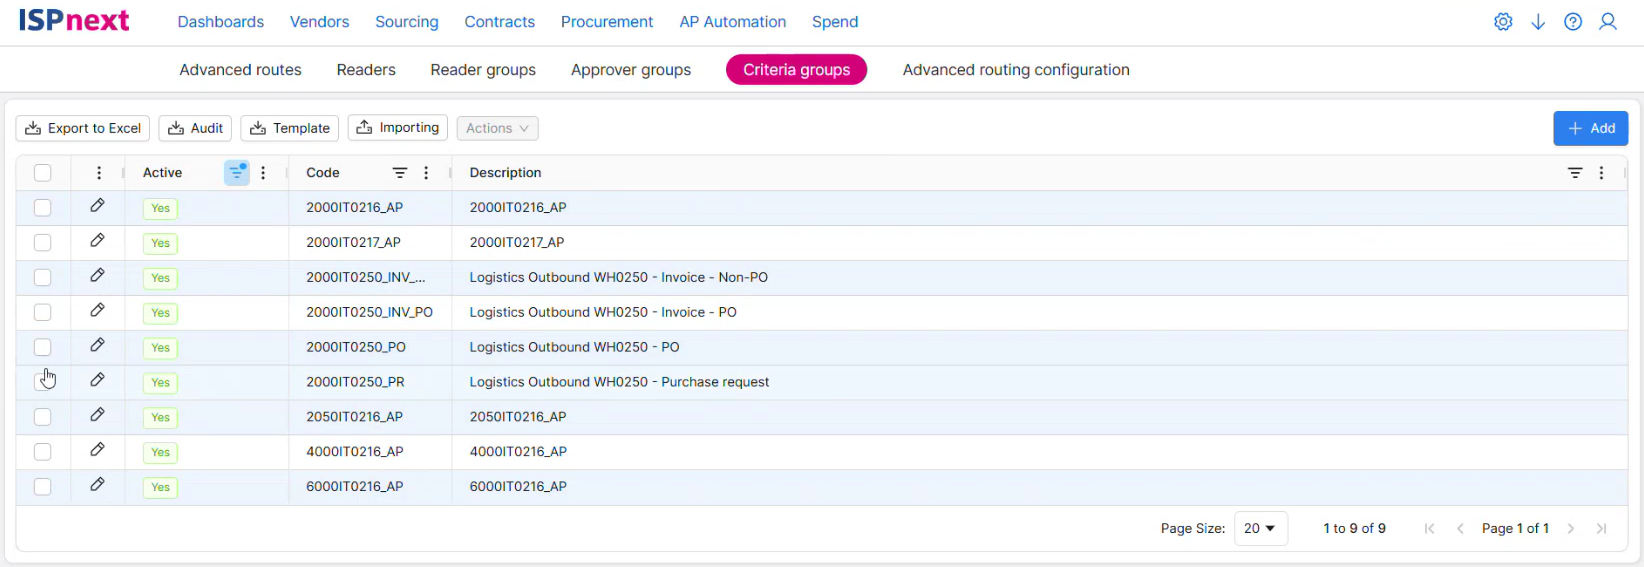
Task: Go to the last page arrow
Action: [x=1601, y=529]
